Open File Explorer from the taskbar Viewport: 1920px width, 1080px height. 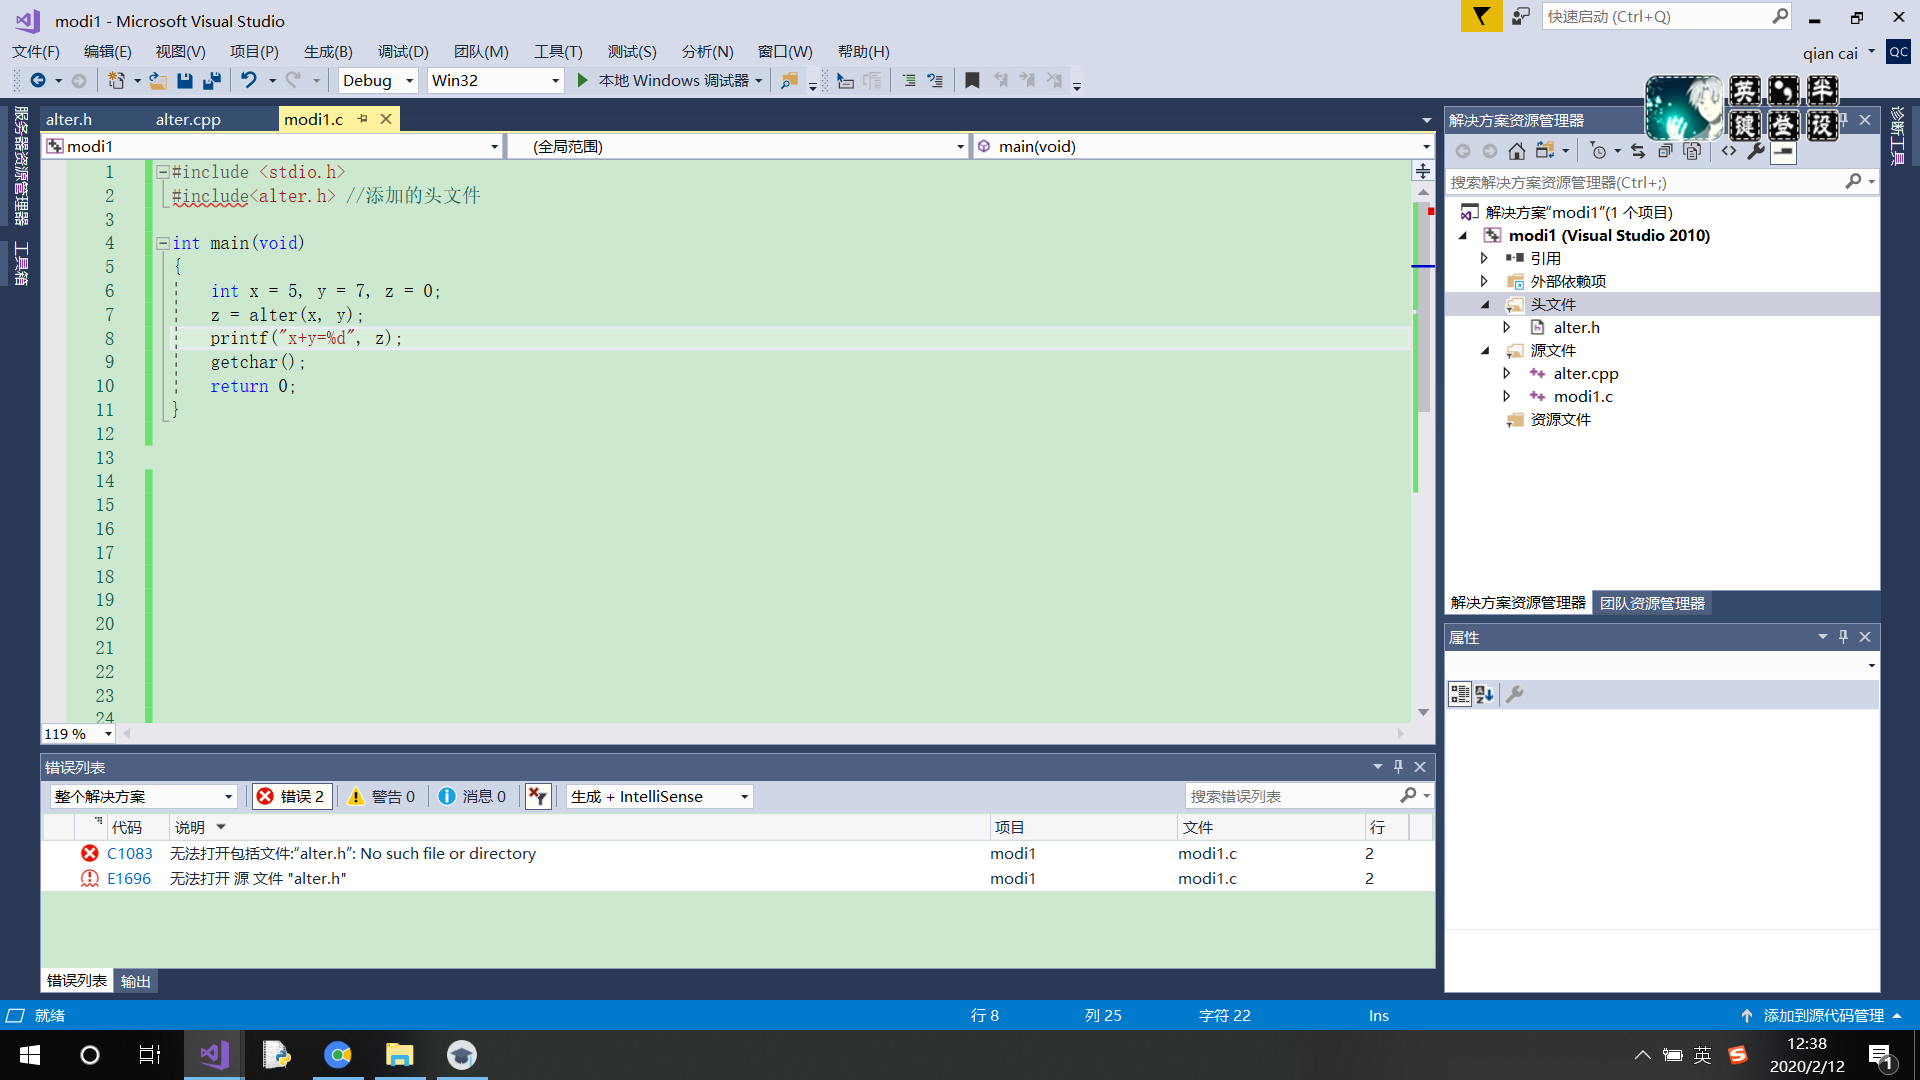[400, 1055]
